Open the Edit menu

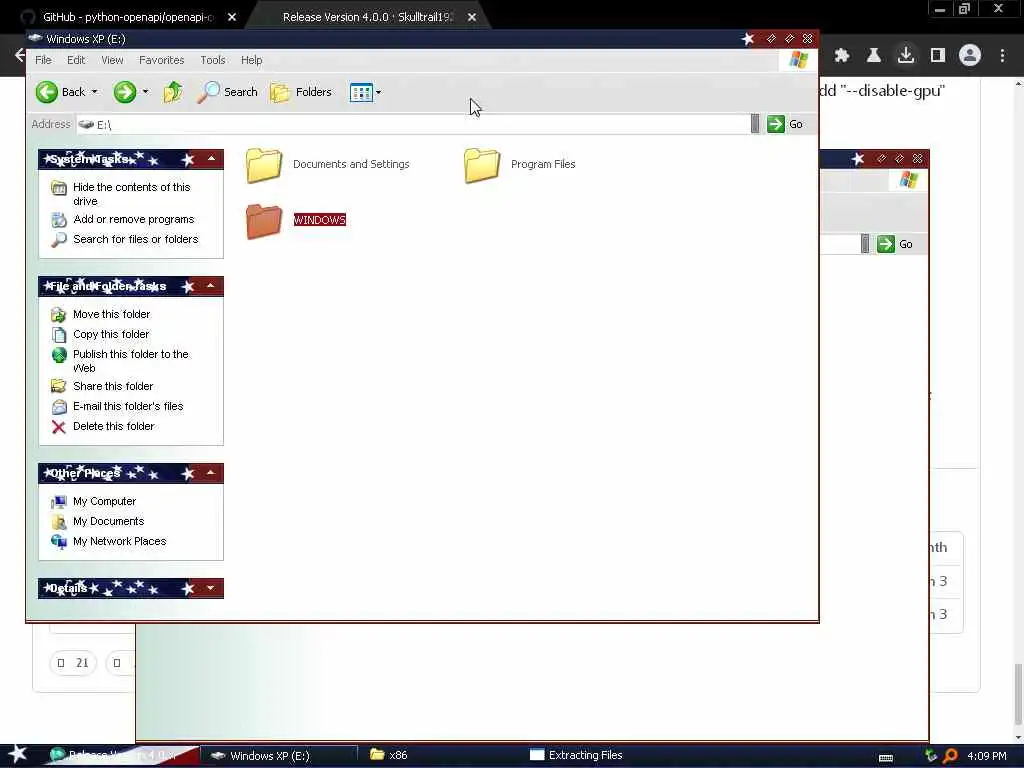pos(76,60)
